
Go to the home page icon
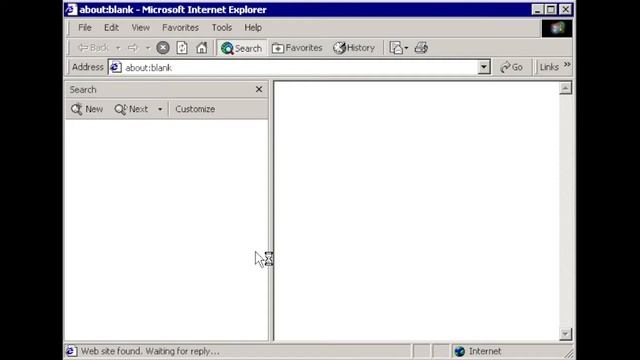coord(202,48)
